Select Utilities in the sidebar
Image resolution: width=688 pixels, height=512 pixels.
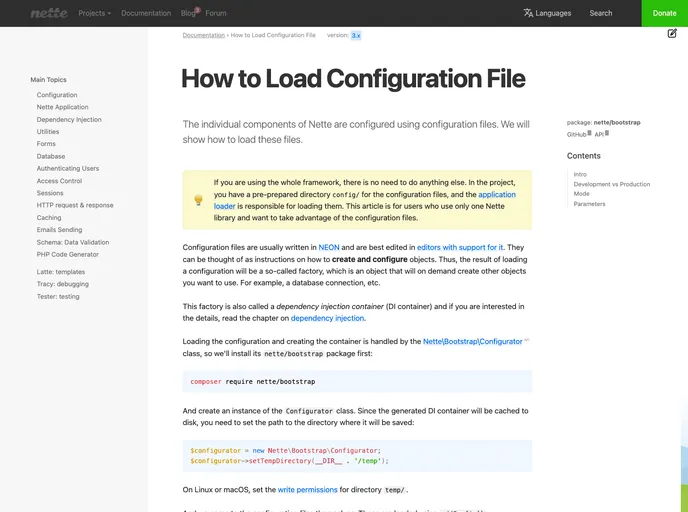click(x=48, y=132)
